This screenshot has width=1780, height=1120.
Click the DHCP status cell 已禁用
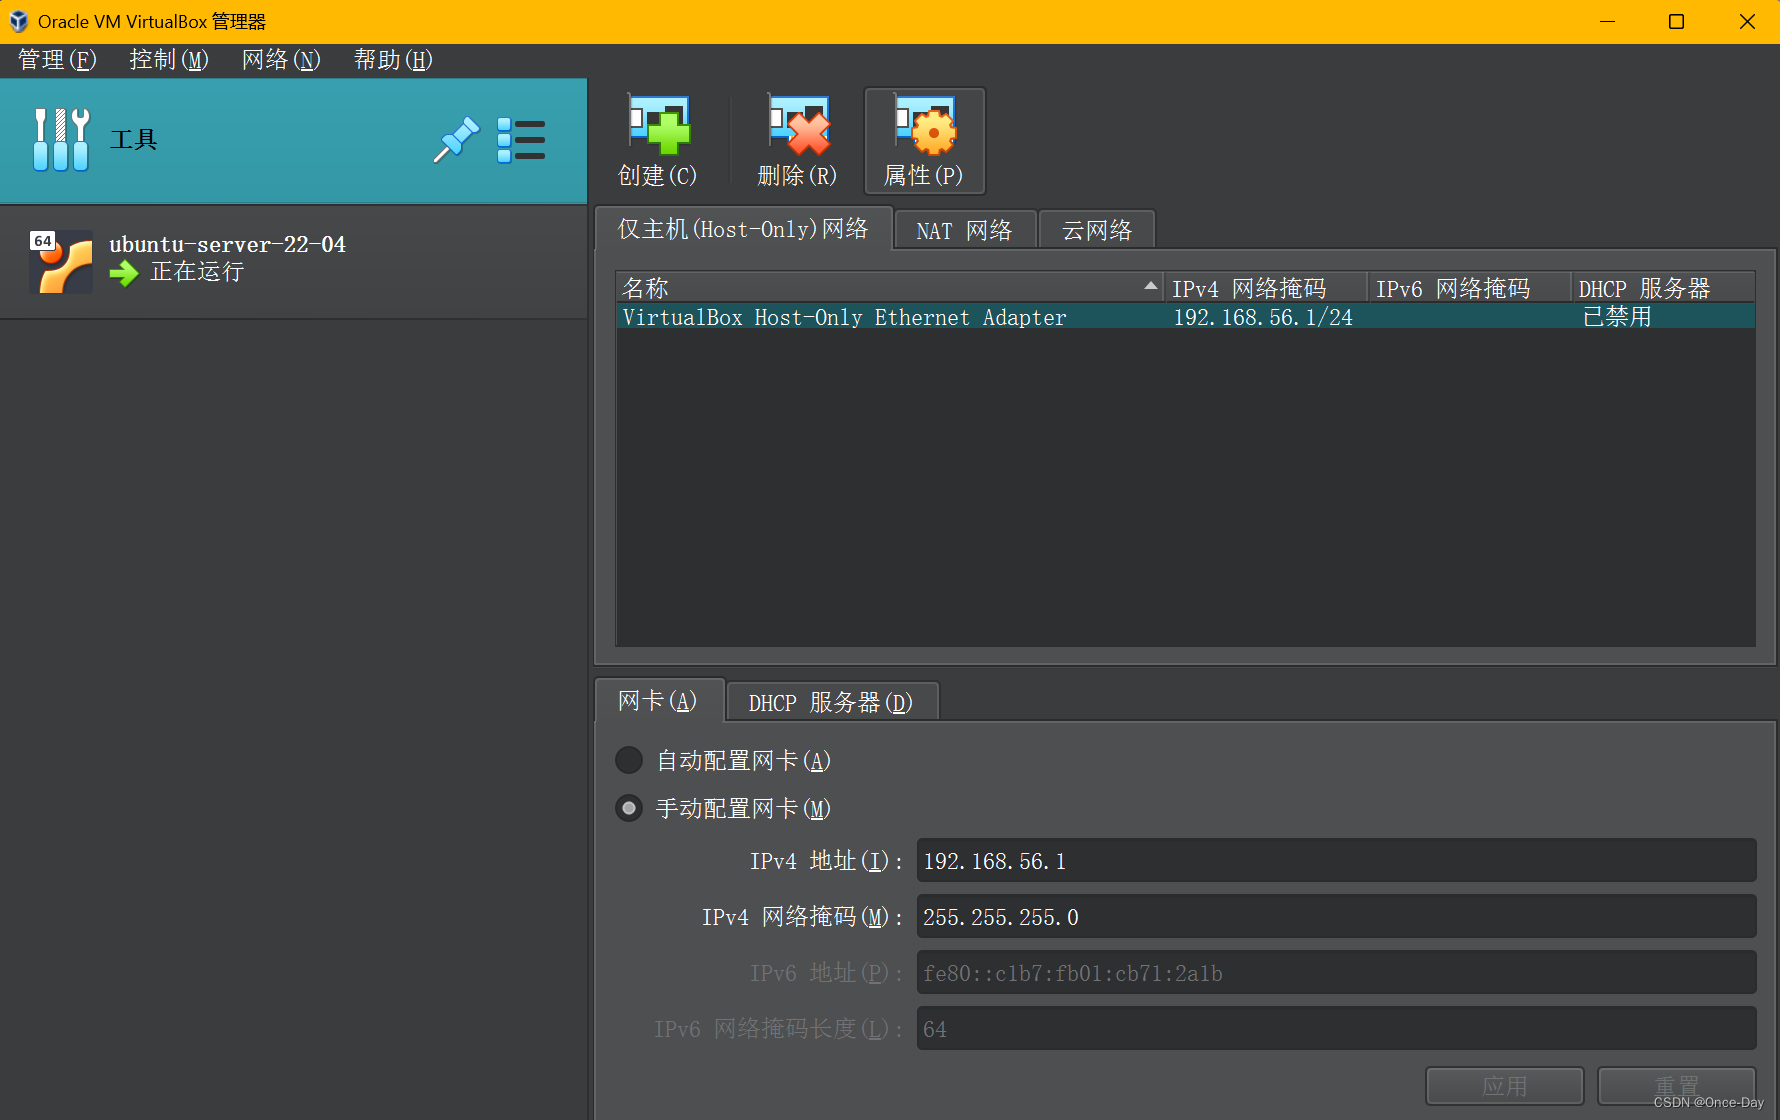click(1617, 317)
